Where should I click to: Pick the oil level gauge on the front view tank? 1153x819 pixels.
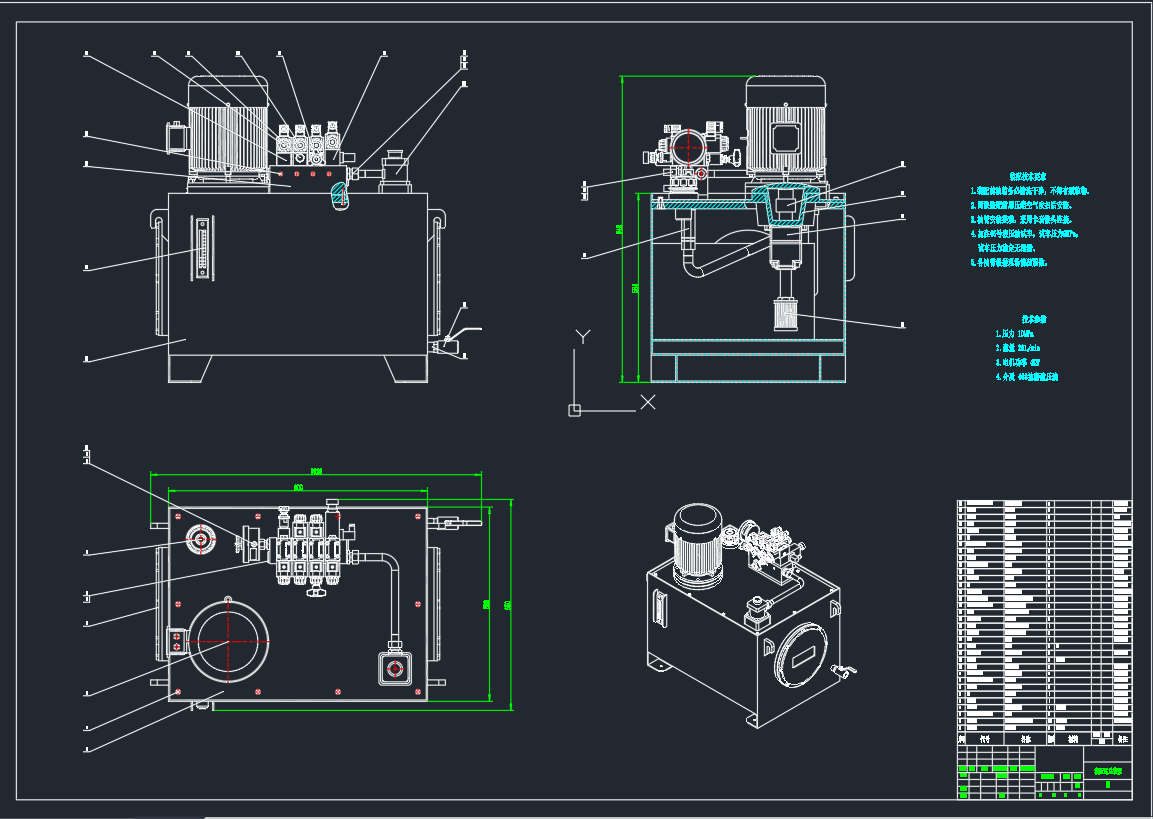[201, 248]
